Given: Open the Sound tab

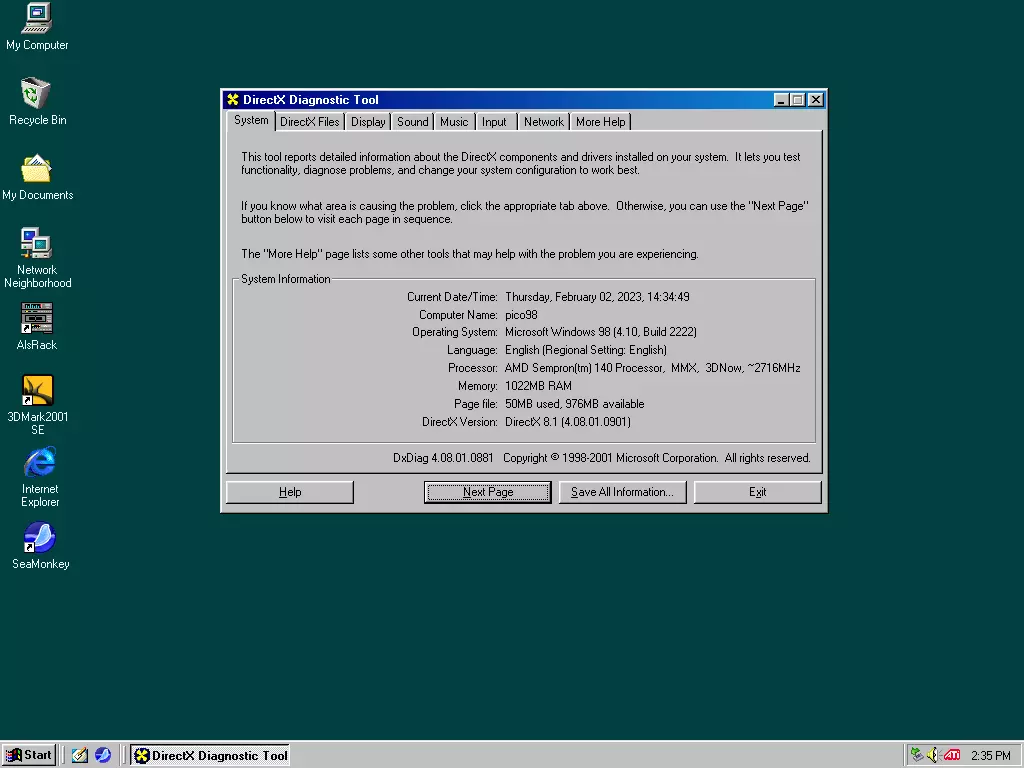Looking at the screenshot, I should click(413, 122).
